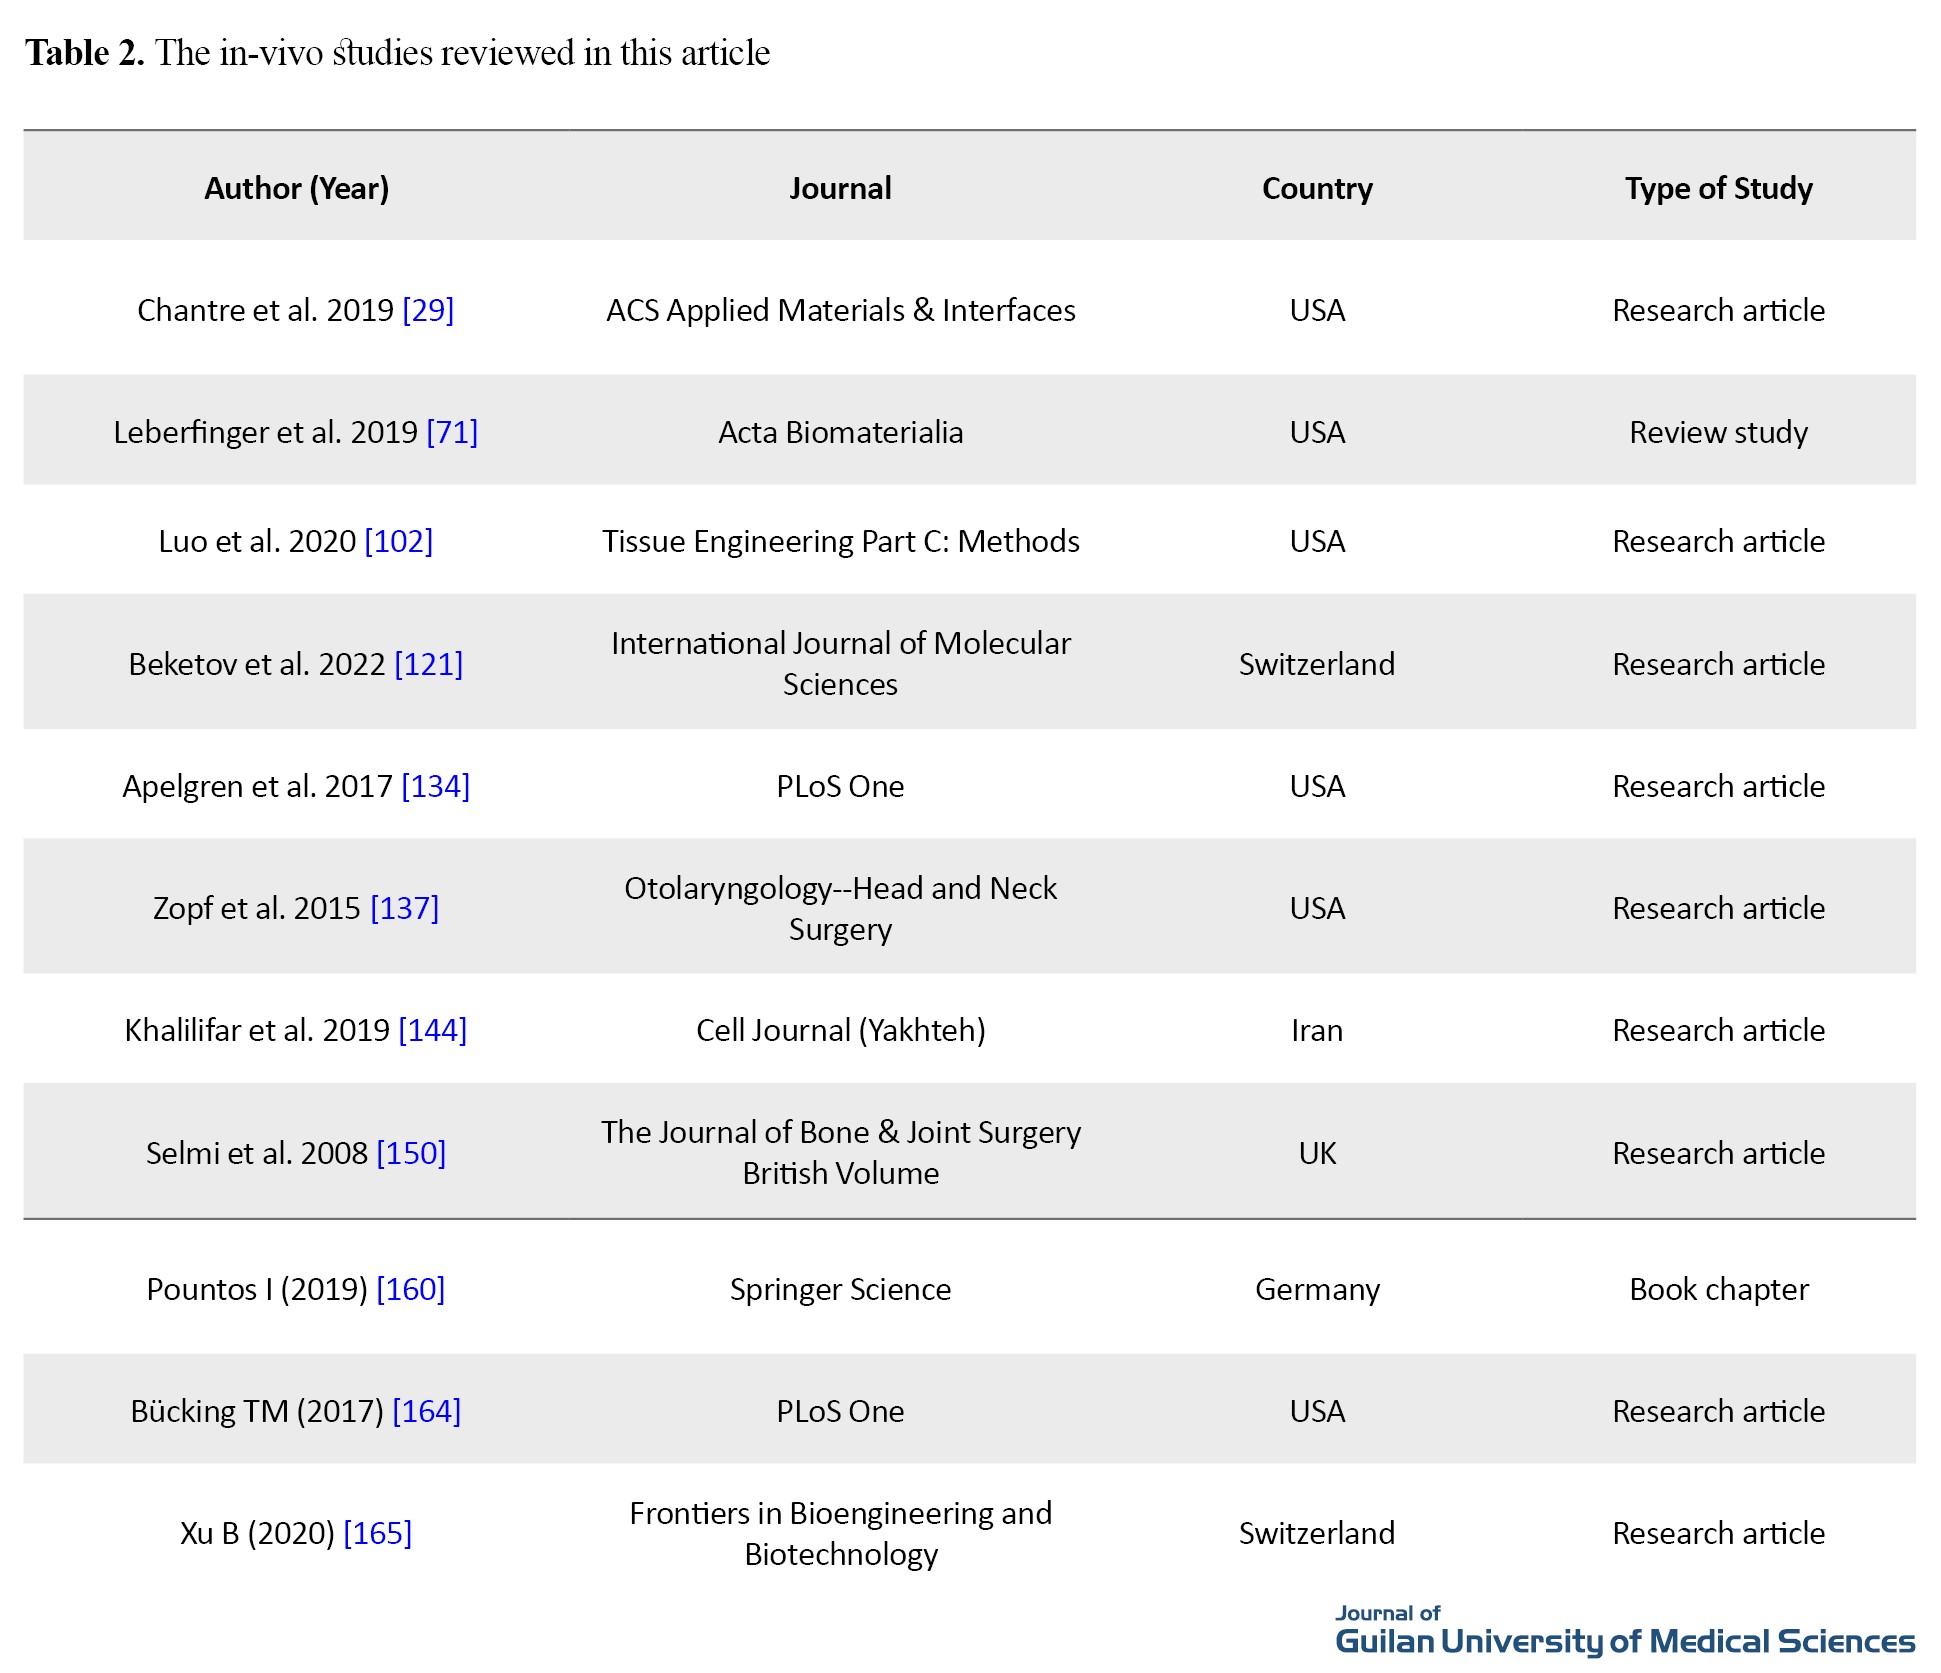Open citation link [29] for Chantre

(x=428, y=310)
